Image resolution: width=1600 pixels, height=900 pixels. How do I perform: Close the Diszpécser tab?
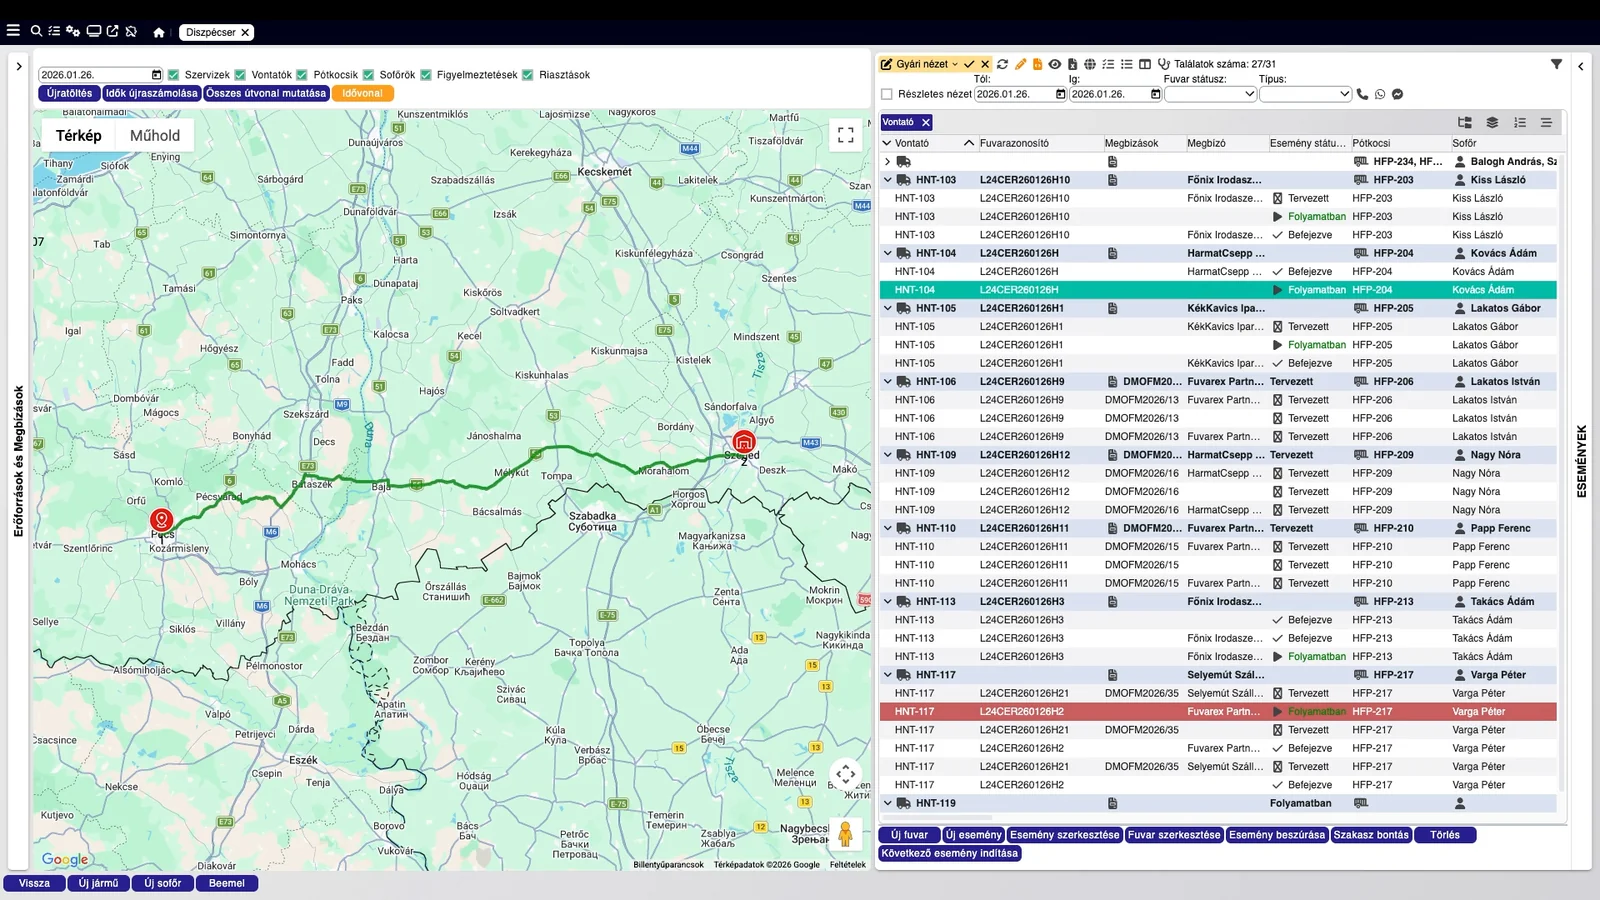(245, 32)
